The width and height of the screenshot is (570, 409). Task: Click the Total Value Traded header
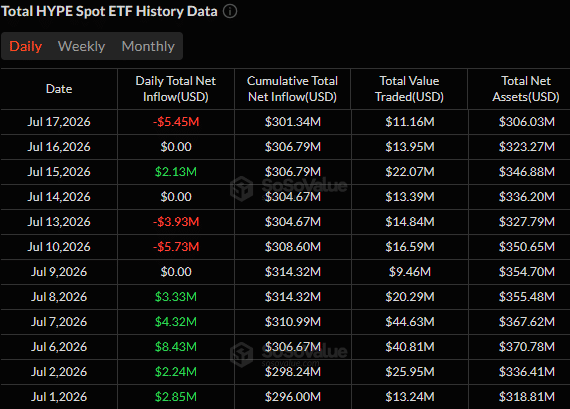coord(409,89)
